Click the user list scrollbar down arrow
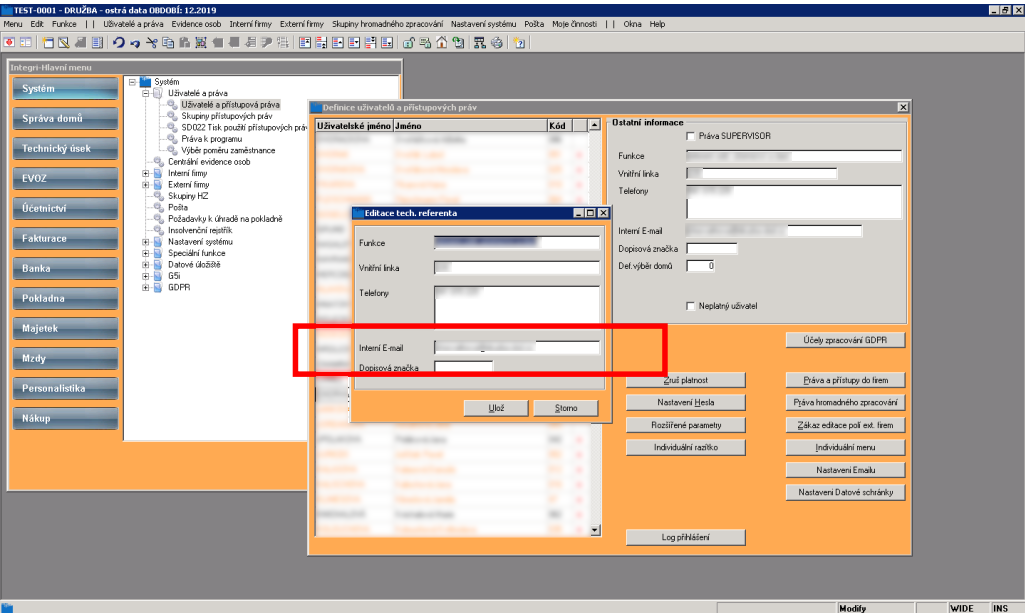The height and width of the screenshot is (613, 1025). [595, 530]
